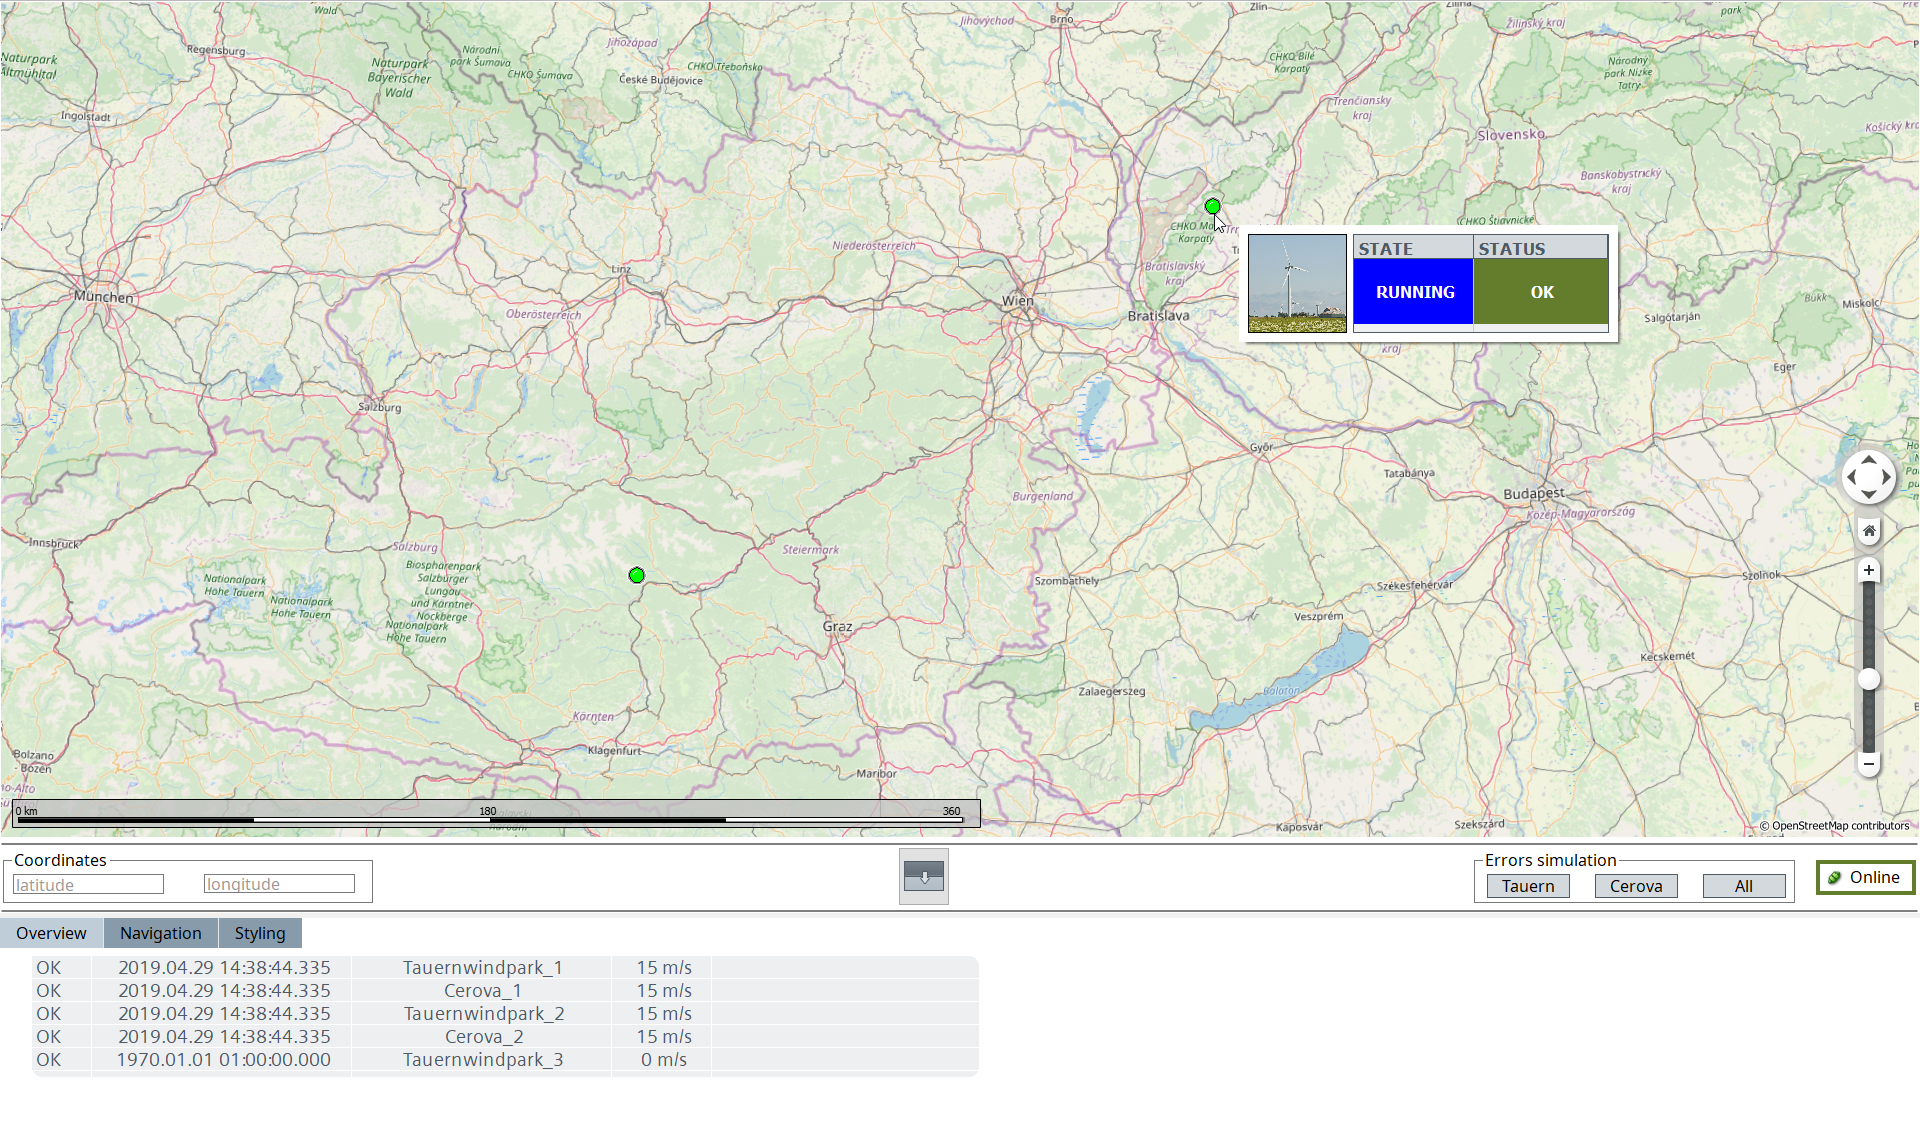Focus the latitude input field

coord(88,885)
